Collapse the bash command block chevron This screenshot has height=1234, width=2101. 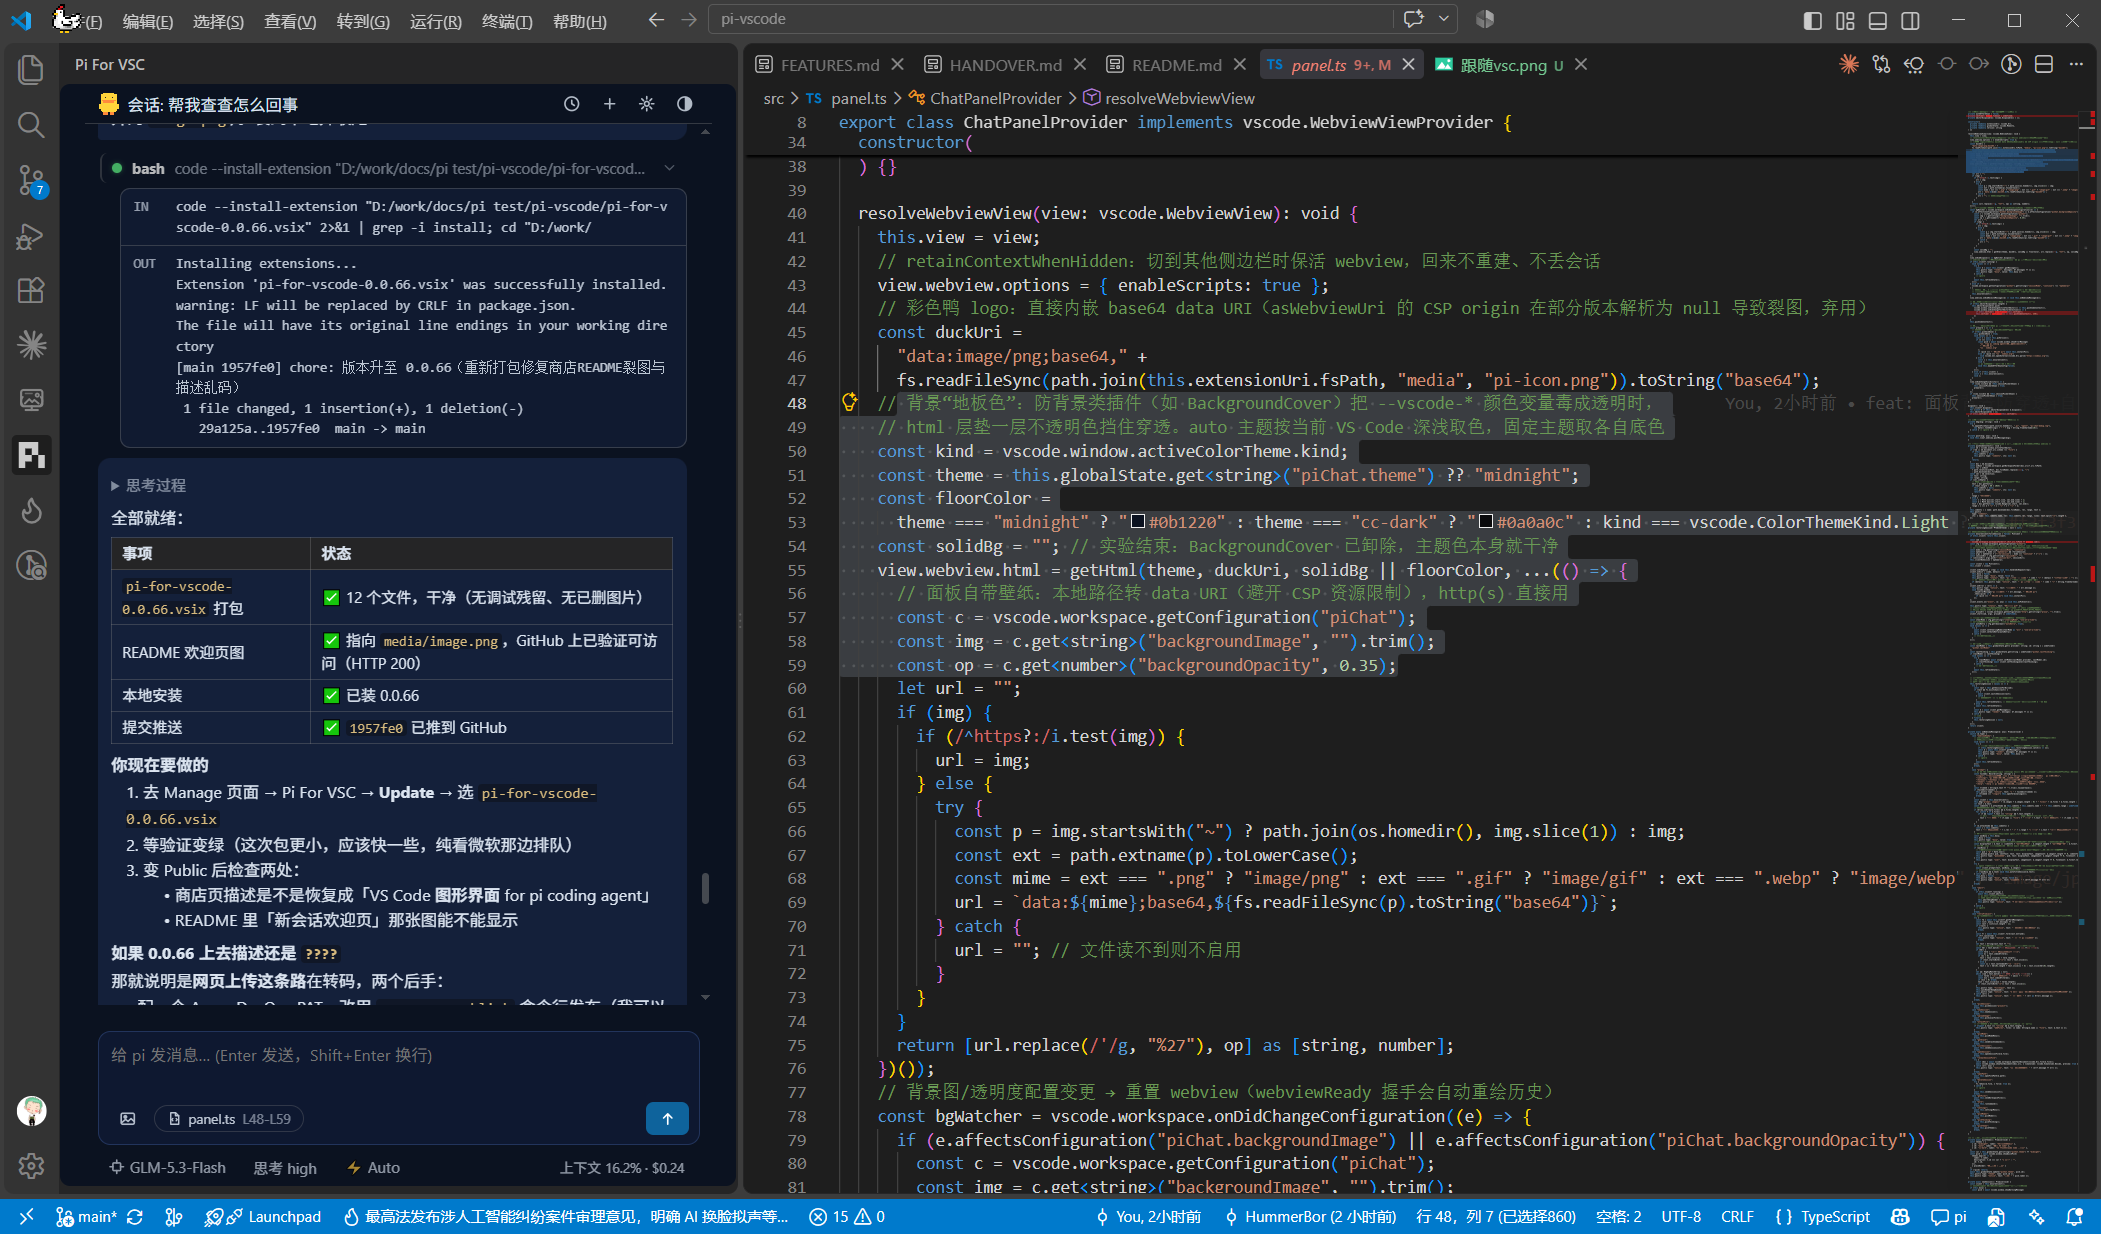(x=669, y=168)
